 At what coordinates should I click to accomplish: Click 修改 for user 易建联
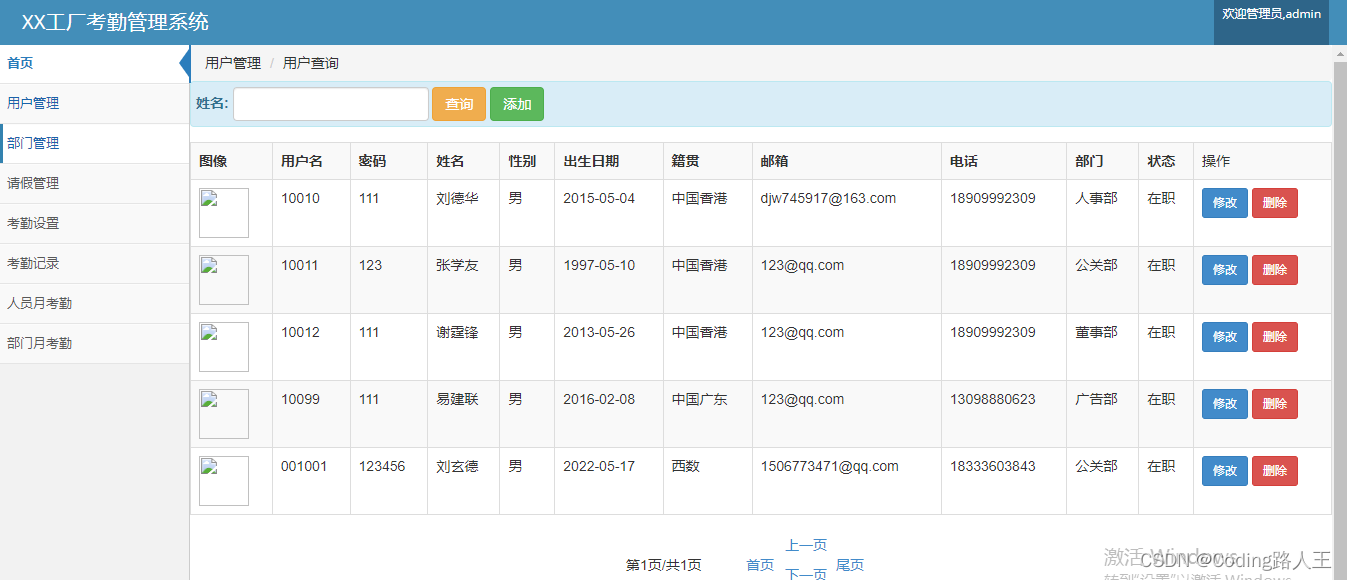[1224, 403]
